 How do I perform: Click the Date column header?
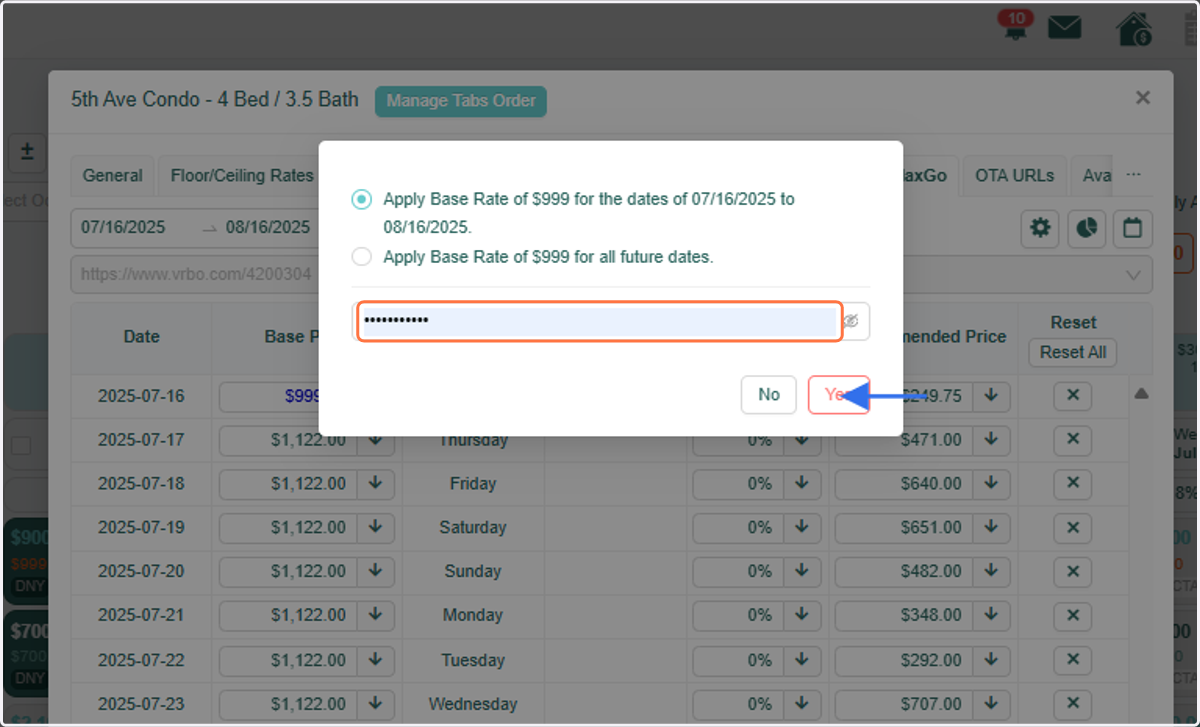pos(141,337)
